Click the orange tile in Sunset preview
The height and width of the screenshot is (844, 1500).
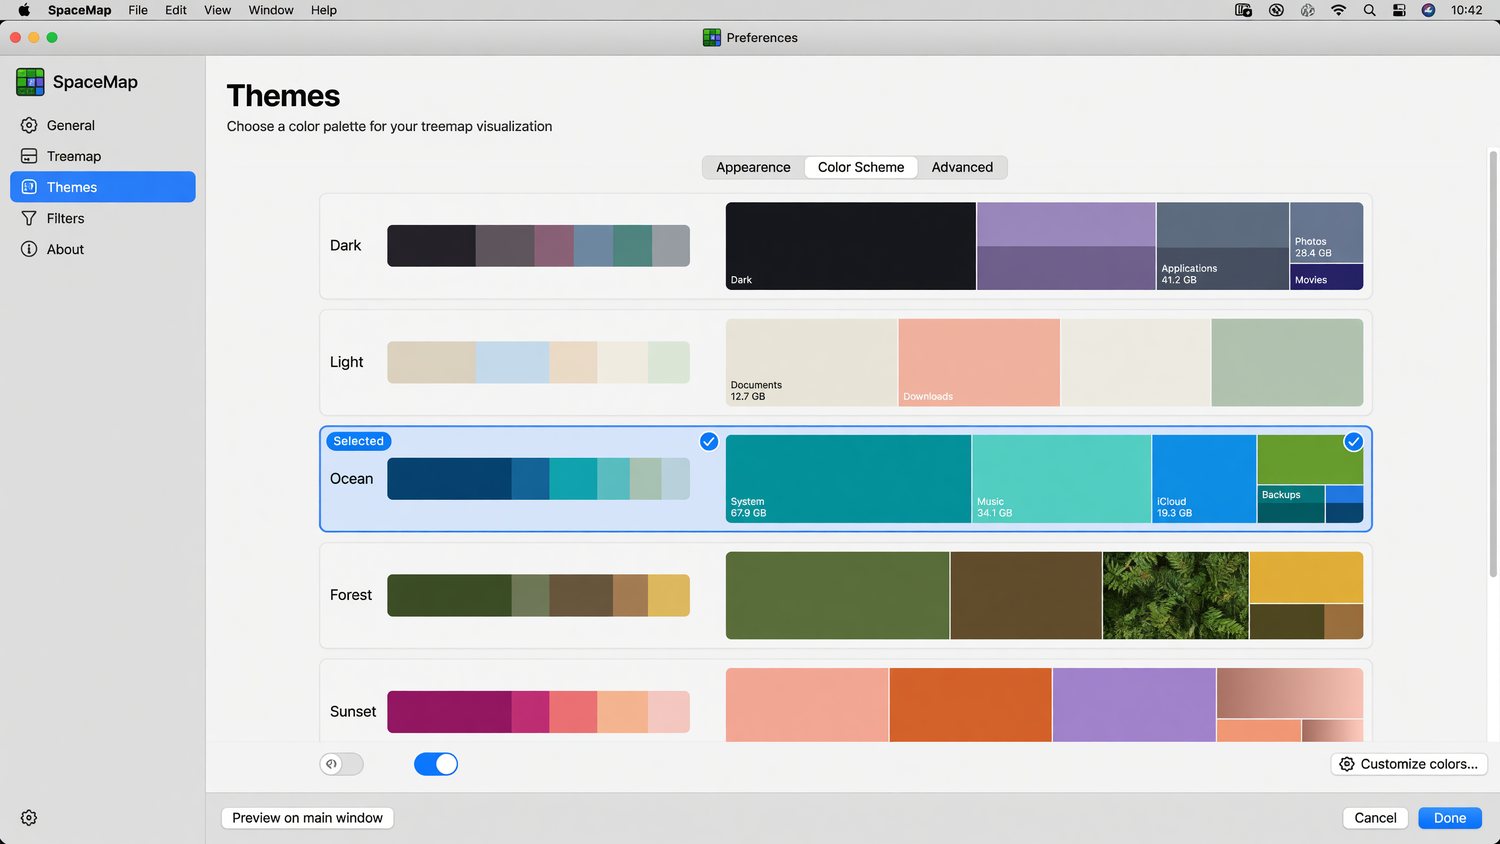[970, 705]
